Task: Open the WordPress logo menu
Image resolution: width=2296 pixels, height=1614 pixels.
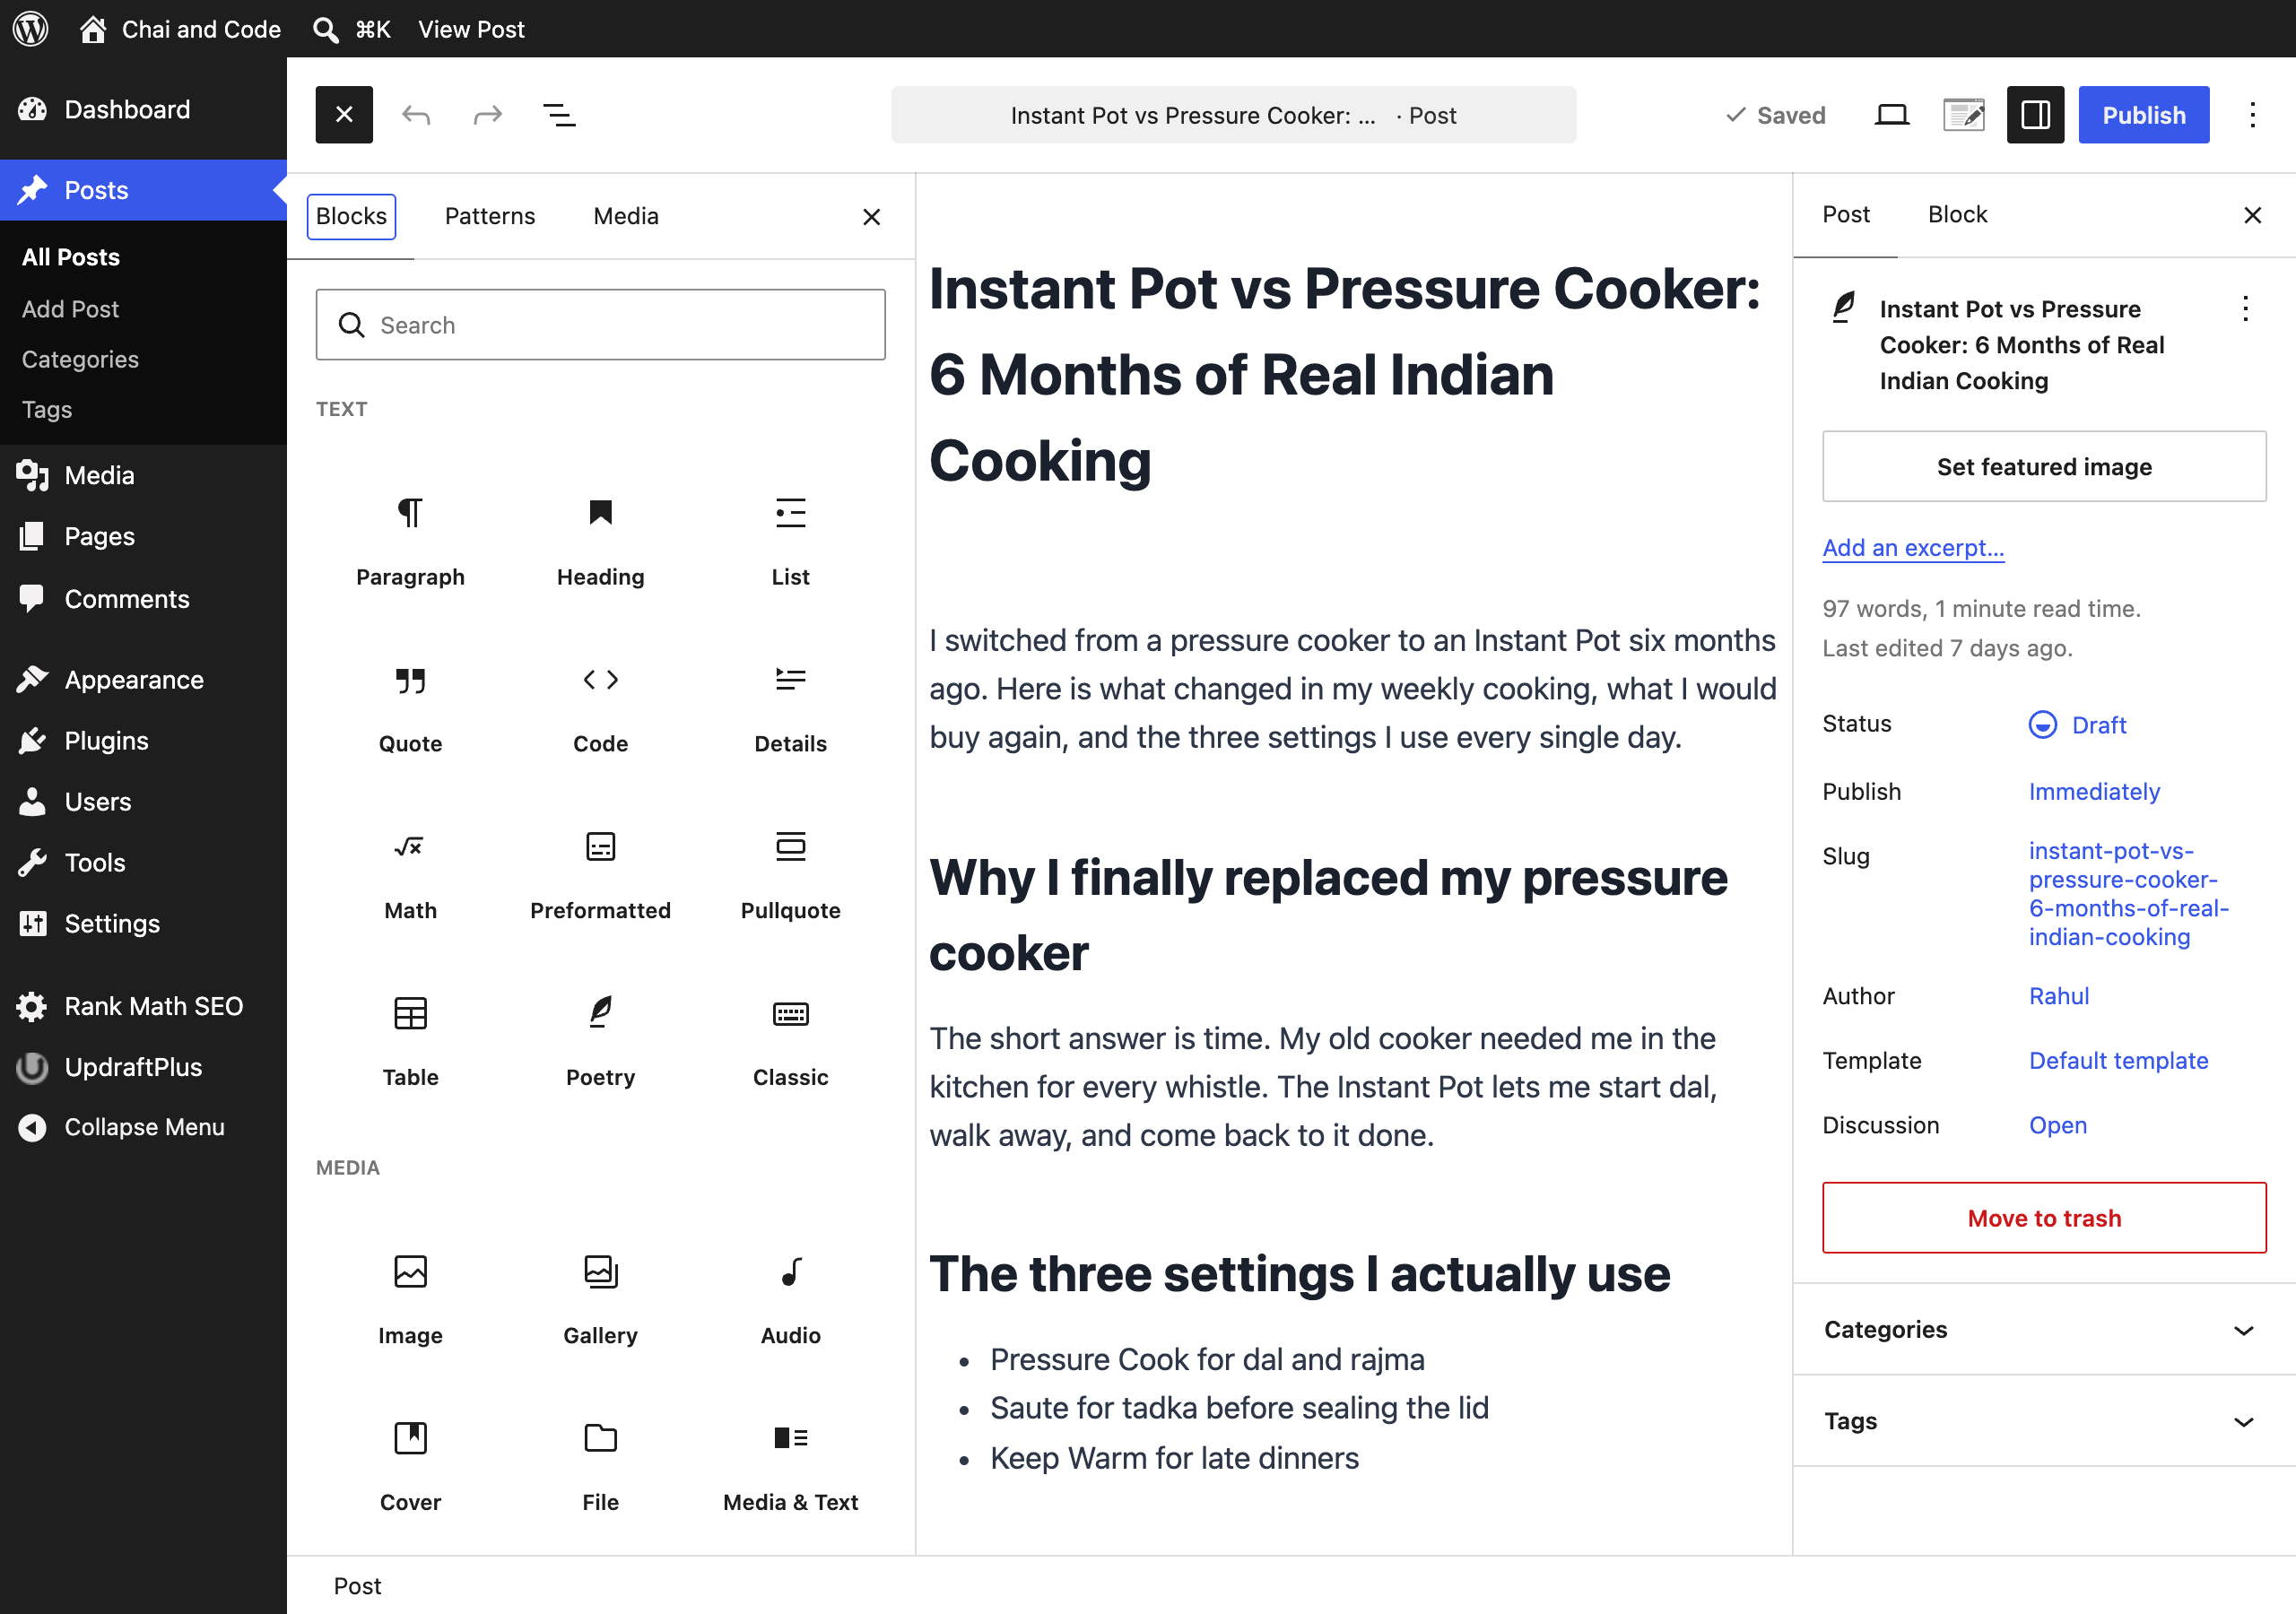Action: point(30,28)
